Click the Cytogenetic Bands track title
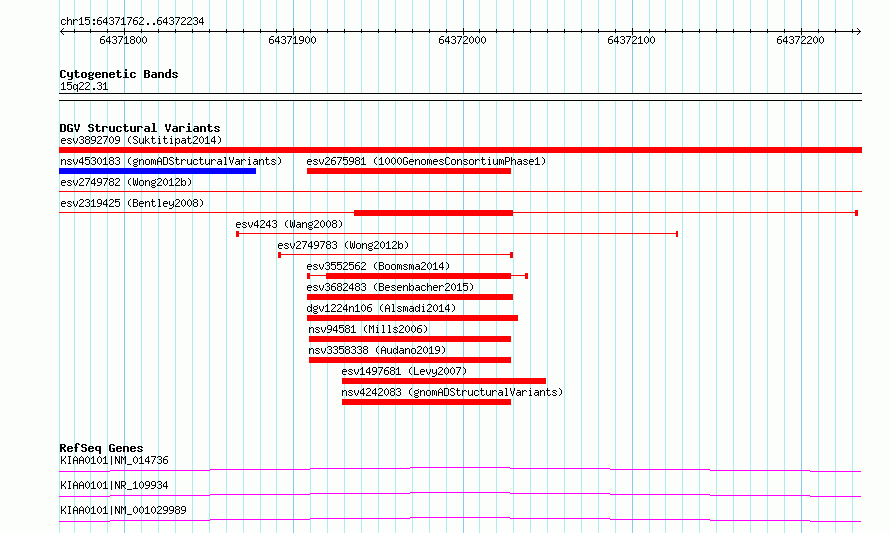Viewport: 890px width, 533px height. [x=119, y=74]
